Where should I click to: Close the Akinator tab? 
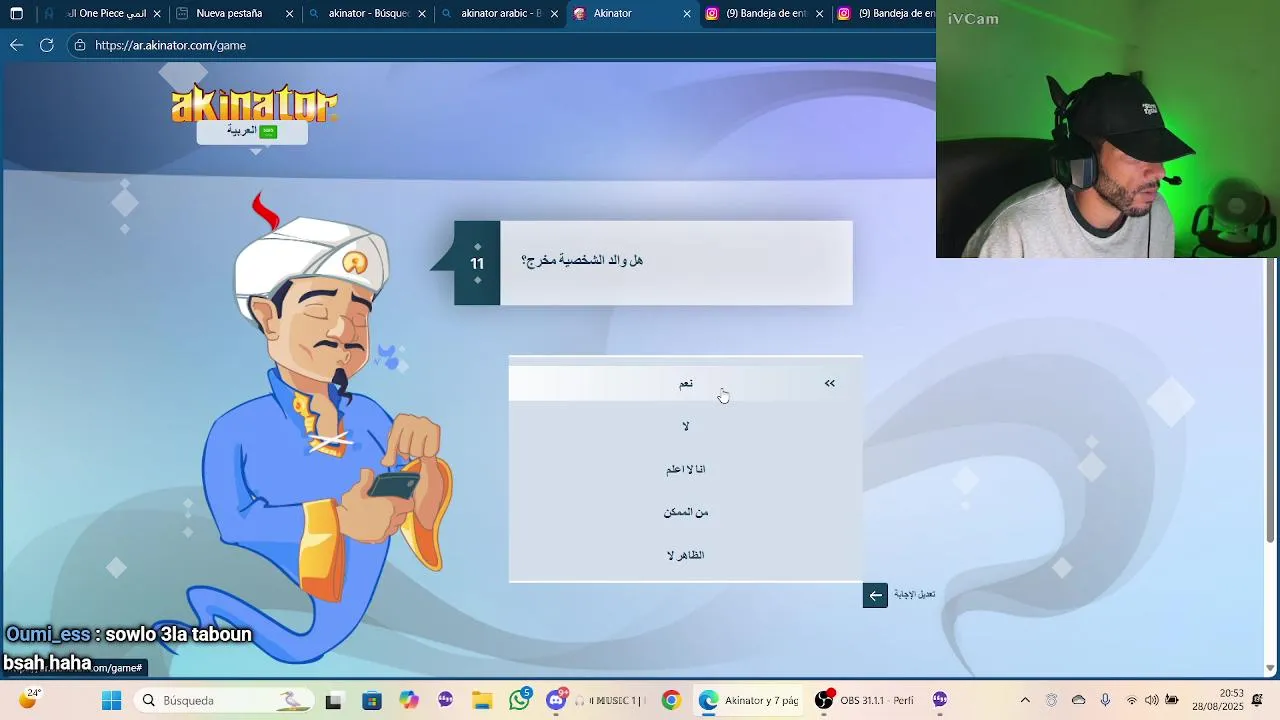pyautogui.click(x=686, y=14)
